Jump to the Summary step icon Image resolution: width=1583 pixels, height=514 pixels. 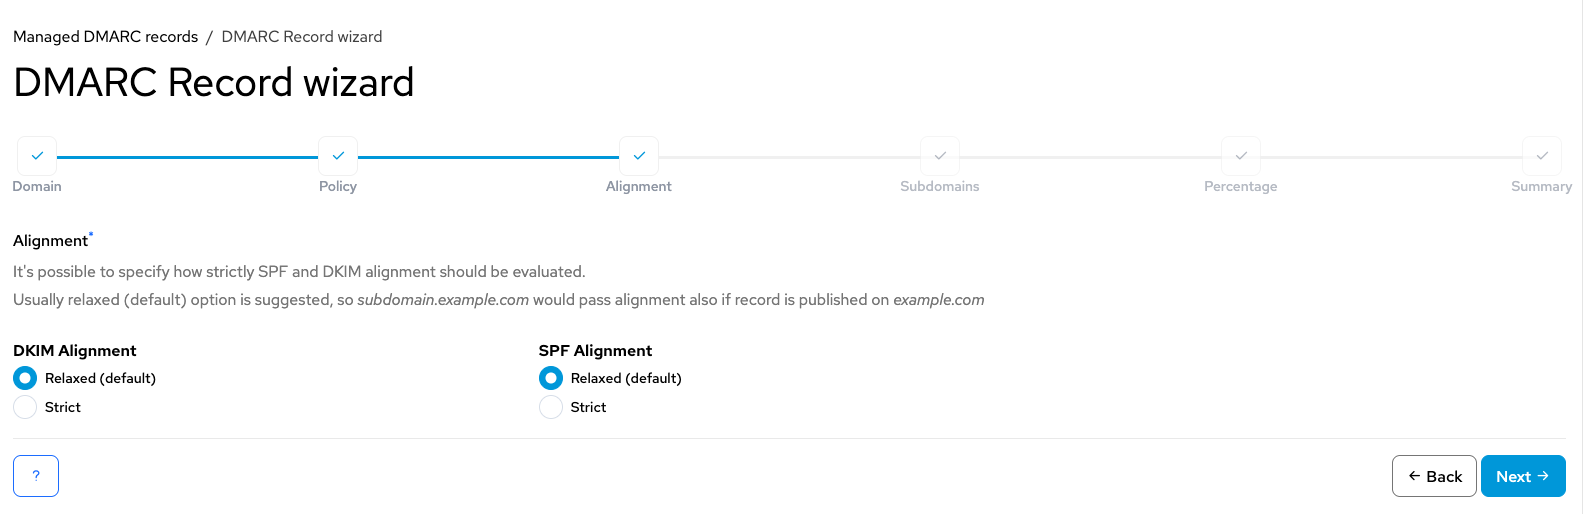click(x=1542, y=156)
